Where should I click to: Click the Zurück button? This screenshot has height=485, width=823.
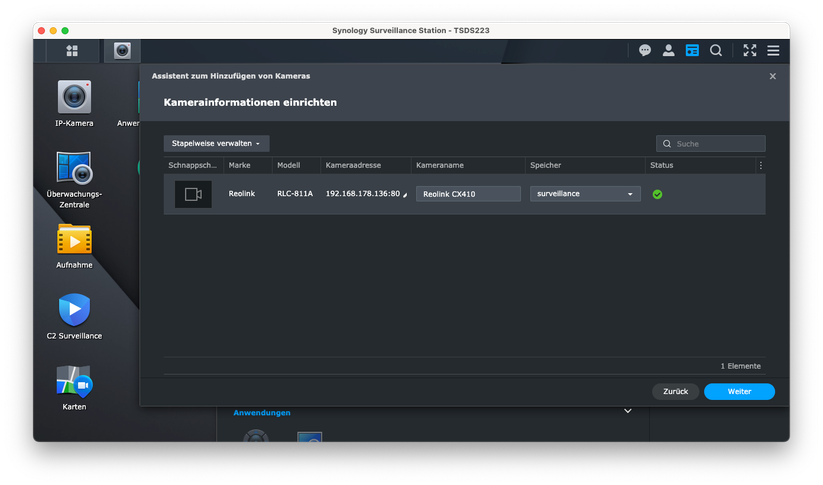(676, 392)
